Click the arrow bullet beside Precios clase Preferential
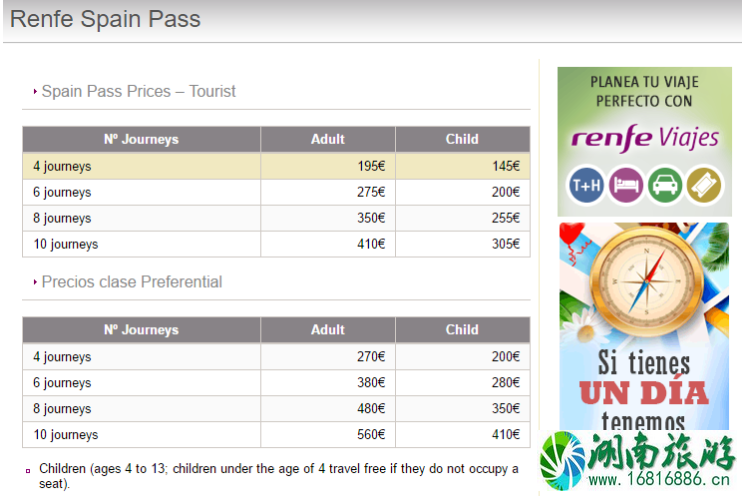Image resolution: width=742 pixels, height=496 pixels. click(35, 282)
